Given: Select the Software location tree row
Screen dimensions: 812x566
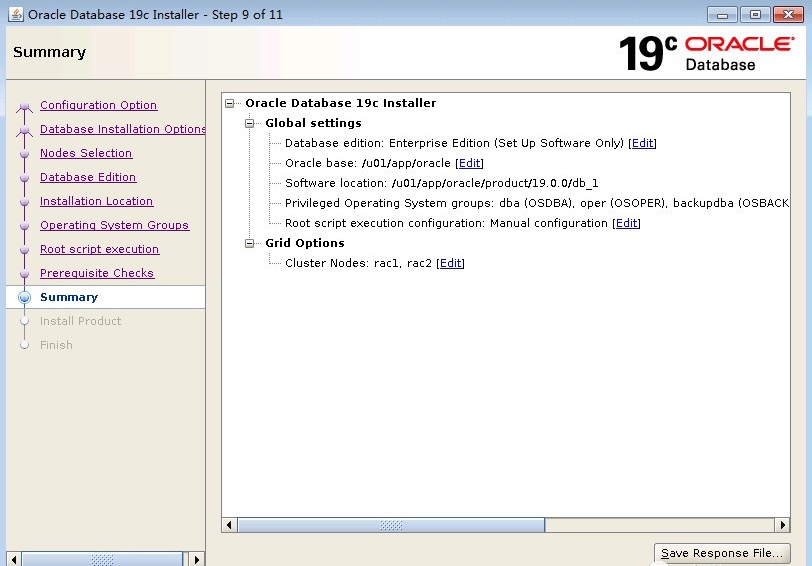Looking at the screenshot, I should click(x=441, y=183).
